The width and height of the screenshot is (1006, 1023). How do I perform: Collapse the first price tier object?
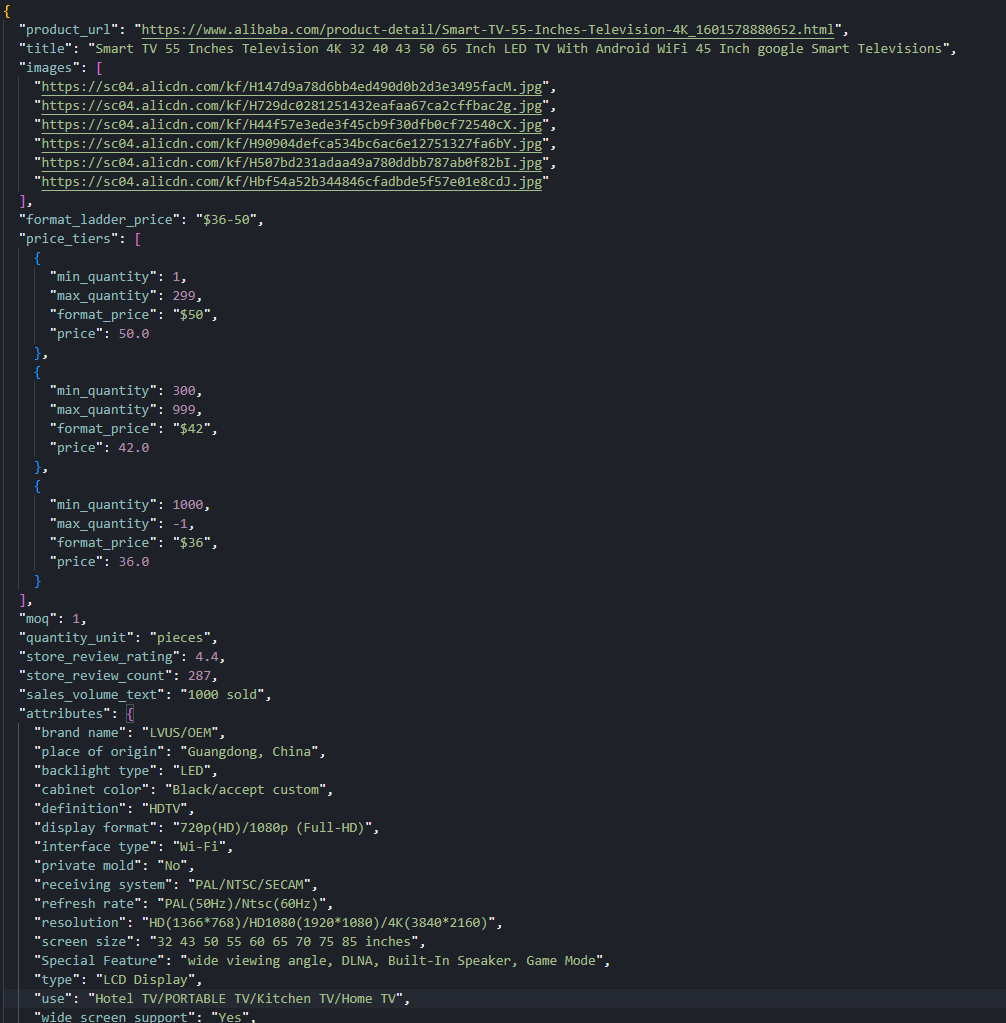click(37, 257)
